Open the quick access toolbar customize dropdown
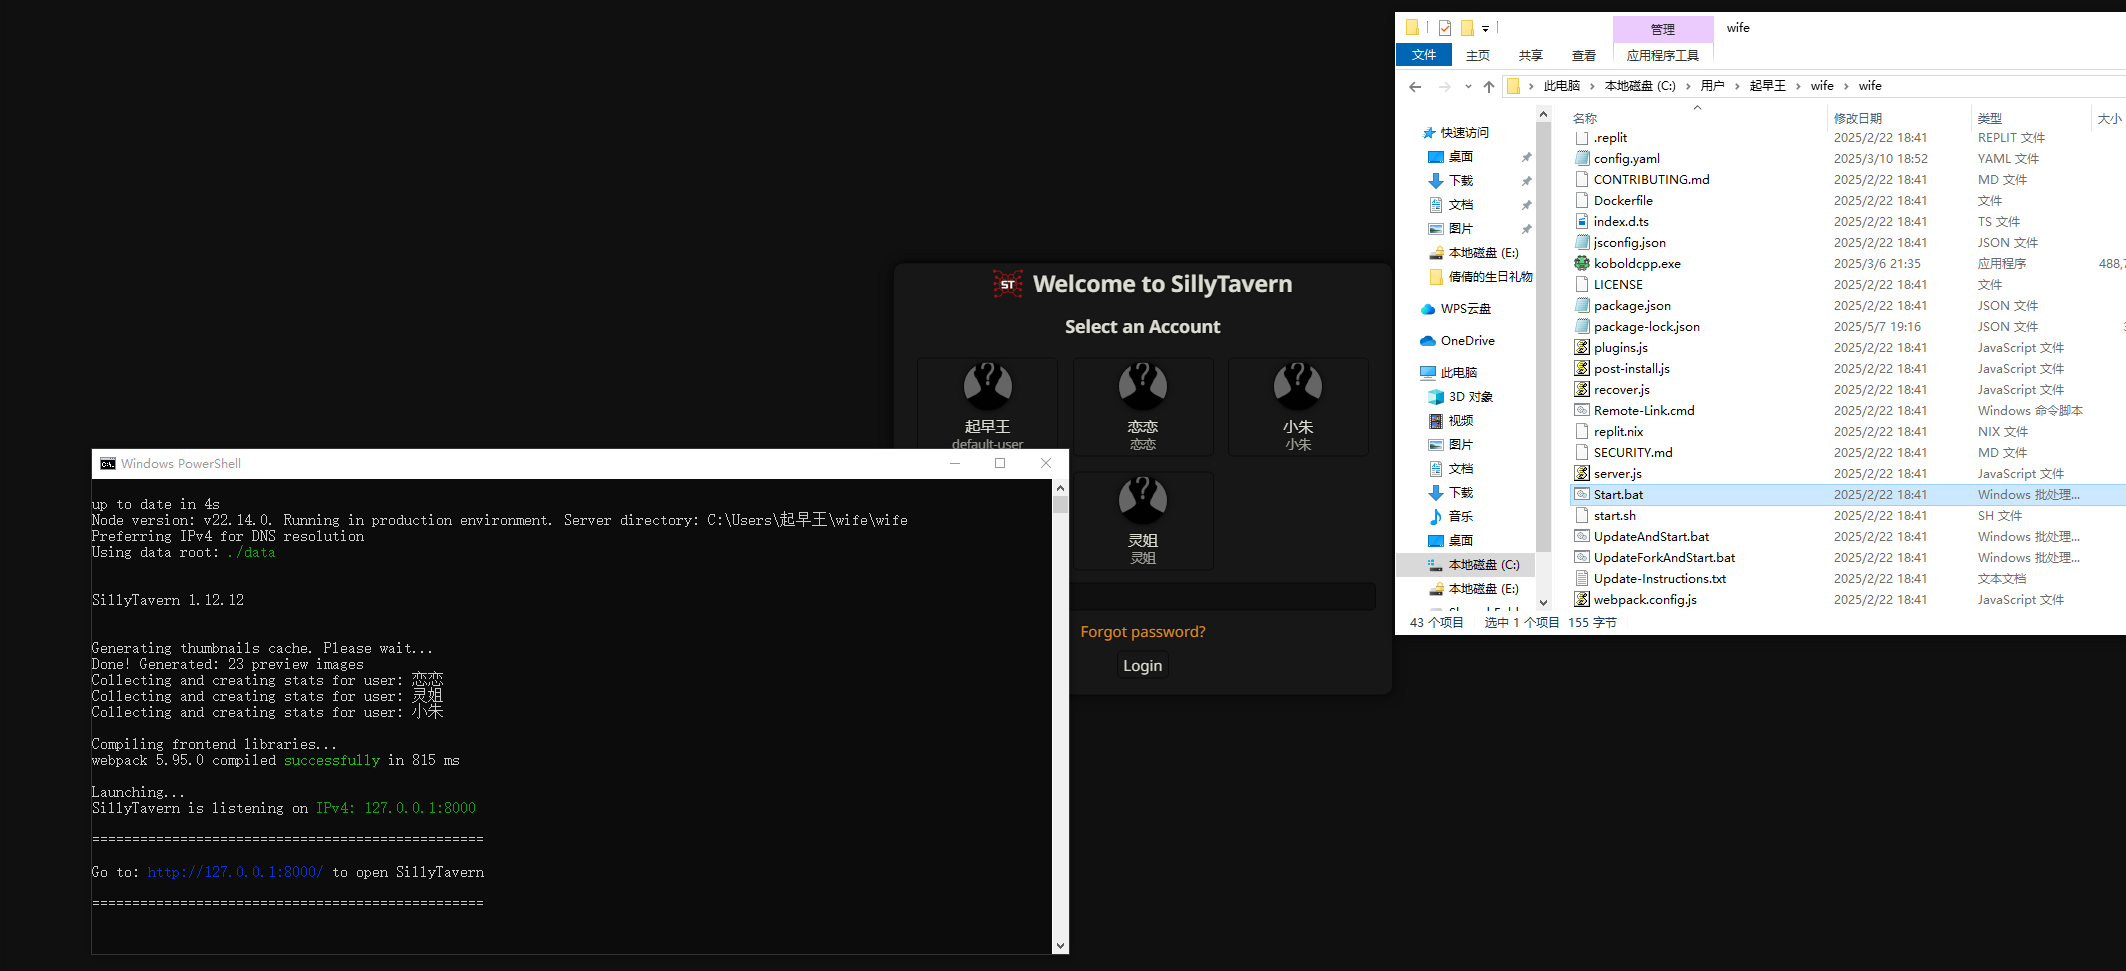This screenshot has height=971, width=2126. click(1486, 29)
